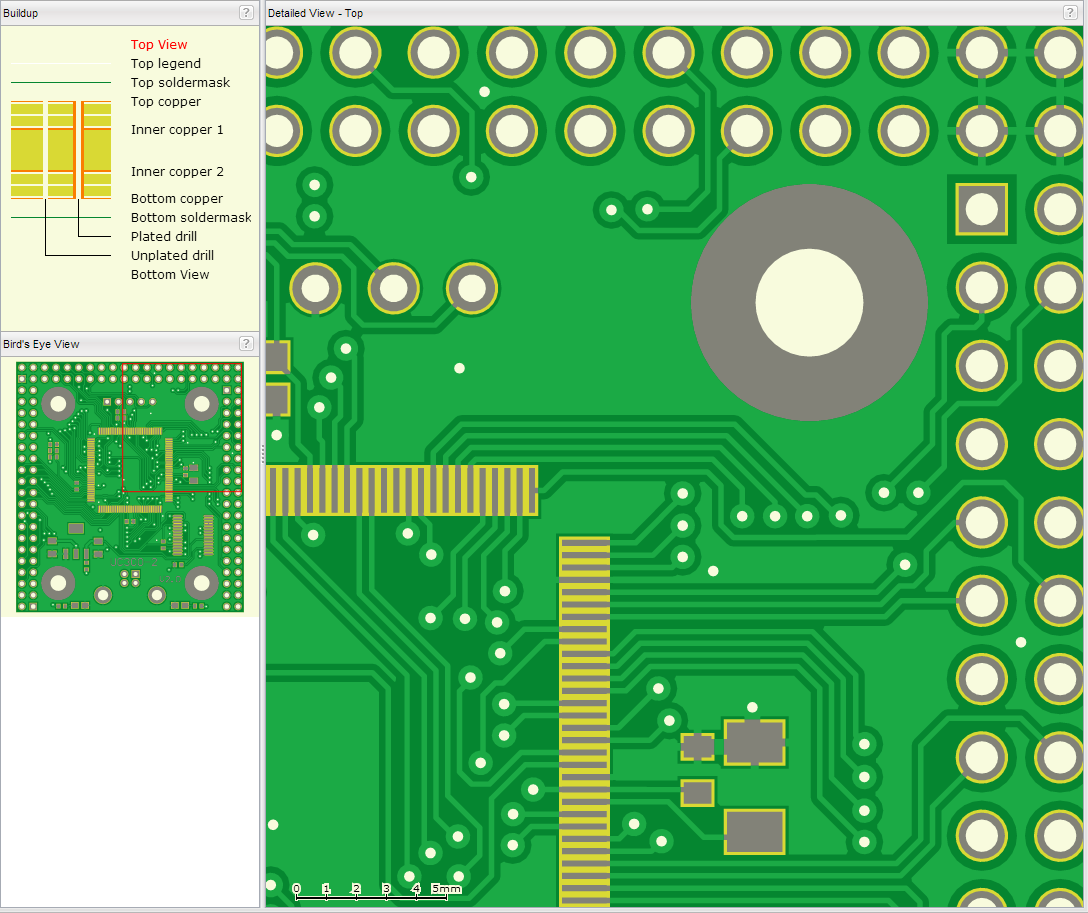
Task: Open help for the Buildup panel
Action: click(x=246, y=12)
